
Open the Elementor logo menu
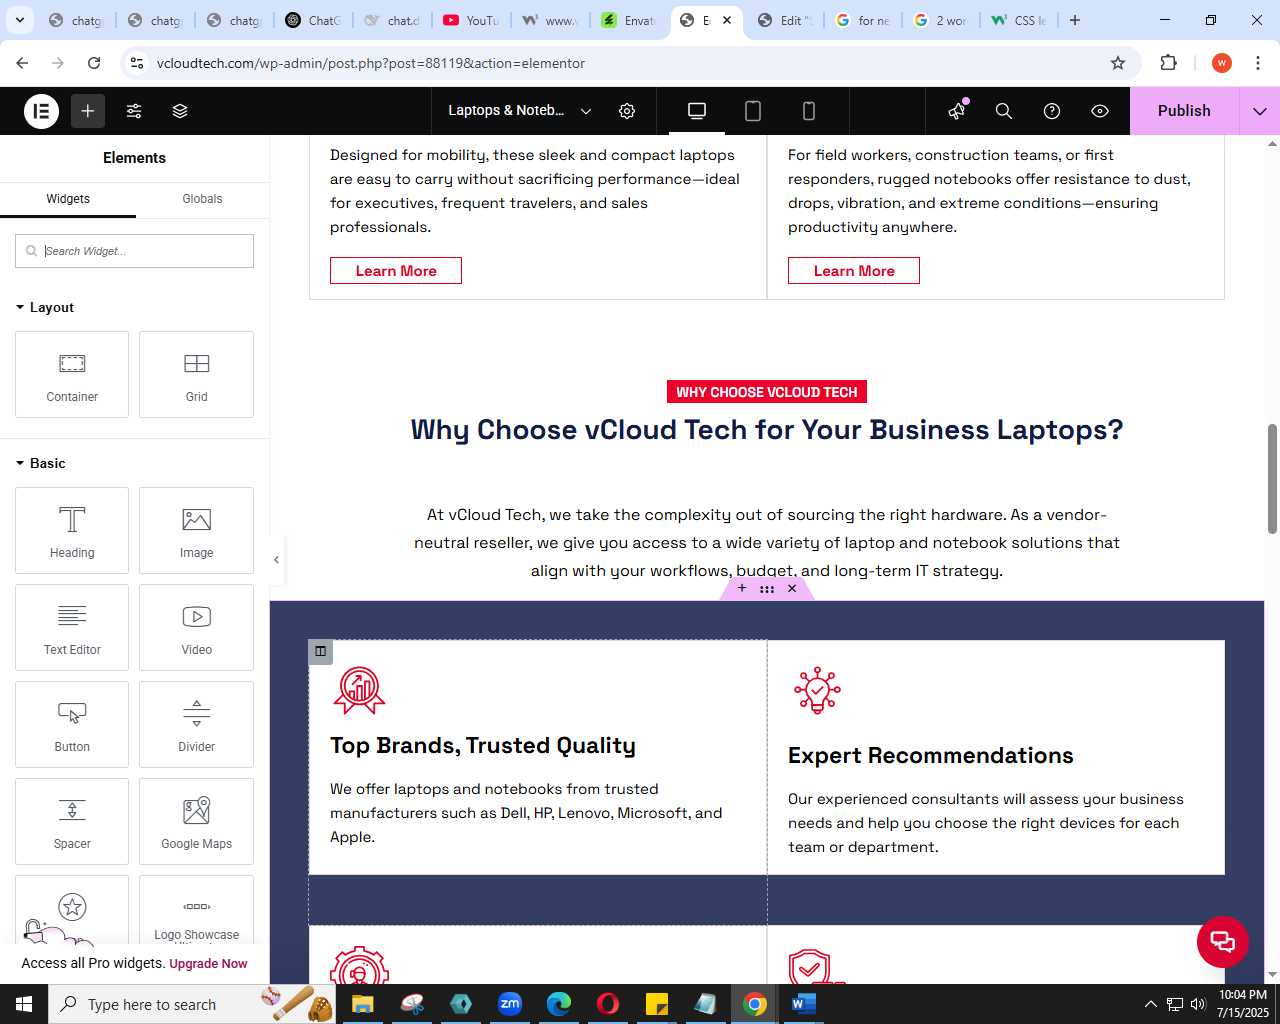point(41,111)
